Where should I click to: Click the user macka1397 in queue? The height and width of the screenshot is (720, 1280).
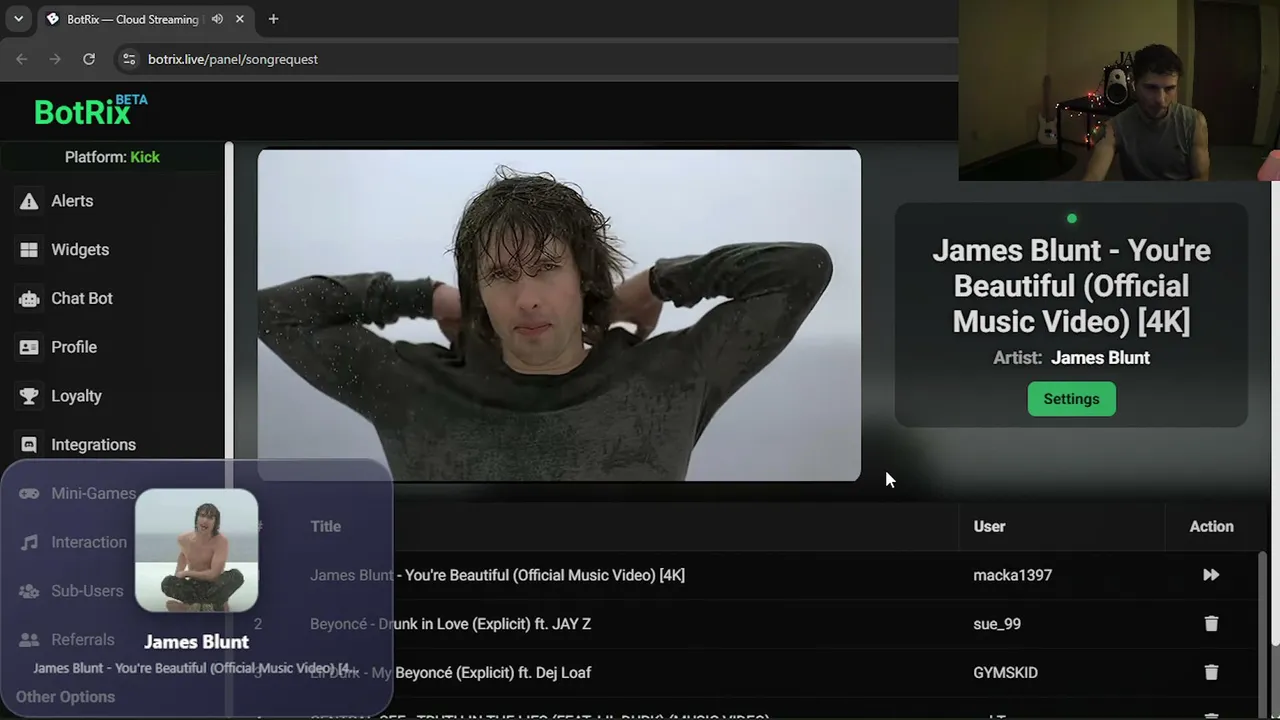click(1012, 575)
